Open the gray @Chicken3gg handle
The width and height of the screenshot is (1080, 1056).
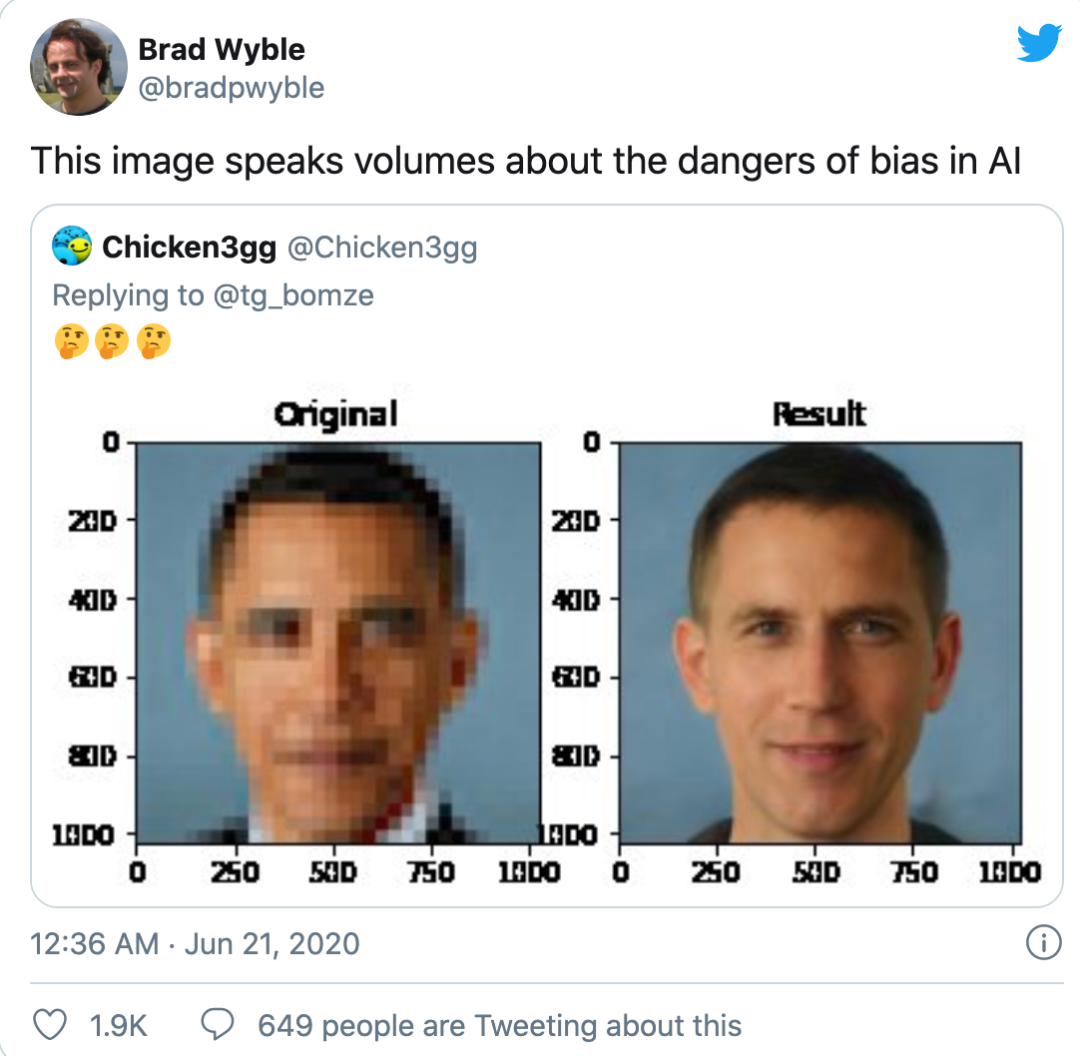[x=382, y=247]
